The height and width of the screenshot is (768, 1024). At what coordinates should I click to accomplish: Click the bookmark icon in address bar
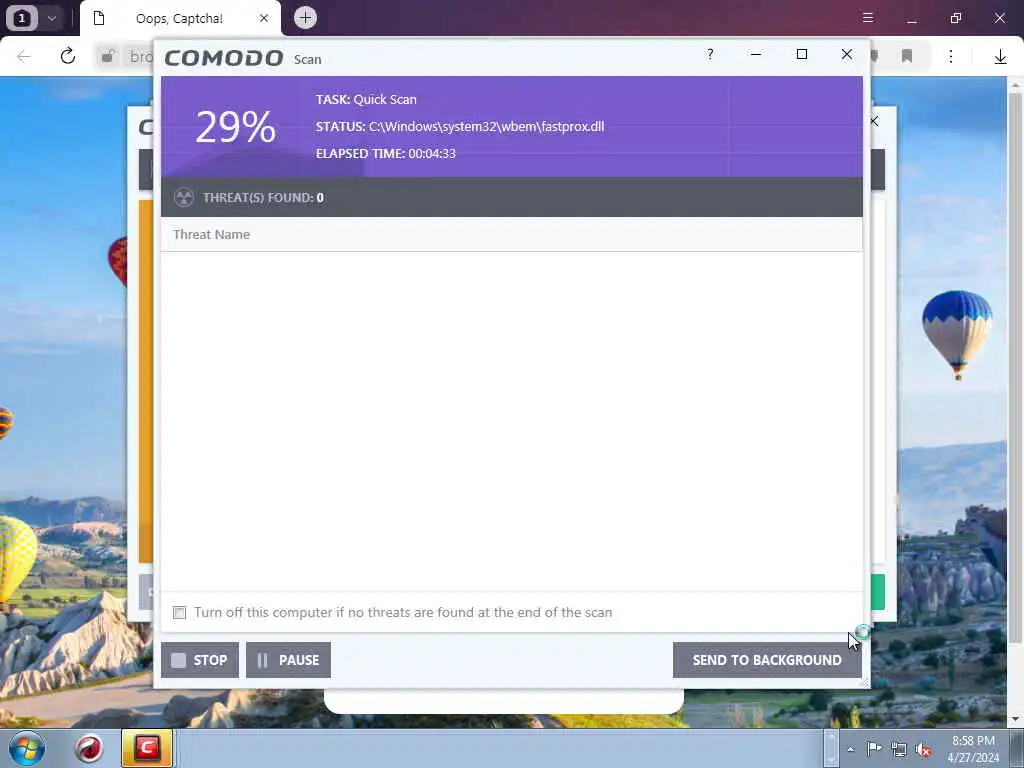coord(906,57)
